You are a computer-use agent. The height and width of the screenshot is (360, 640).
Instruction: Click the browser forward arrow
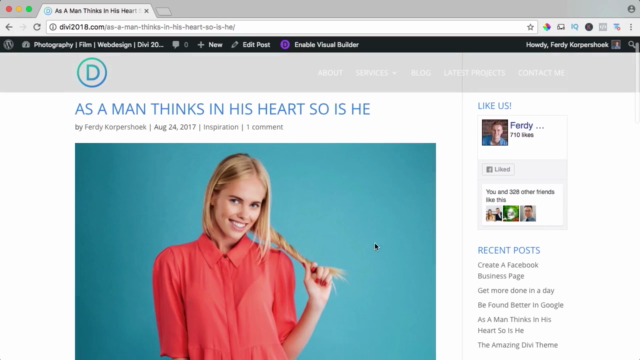click(23, 27)
